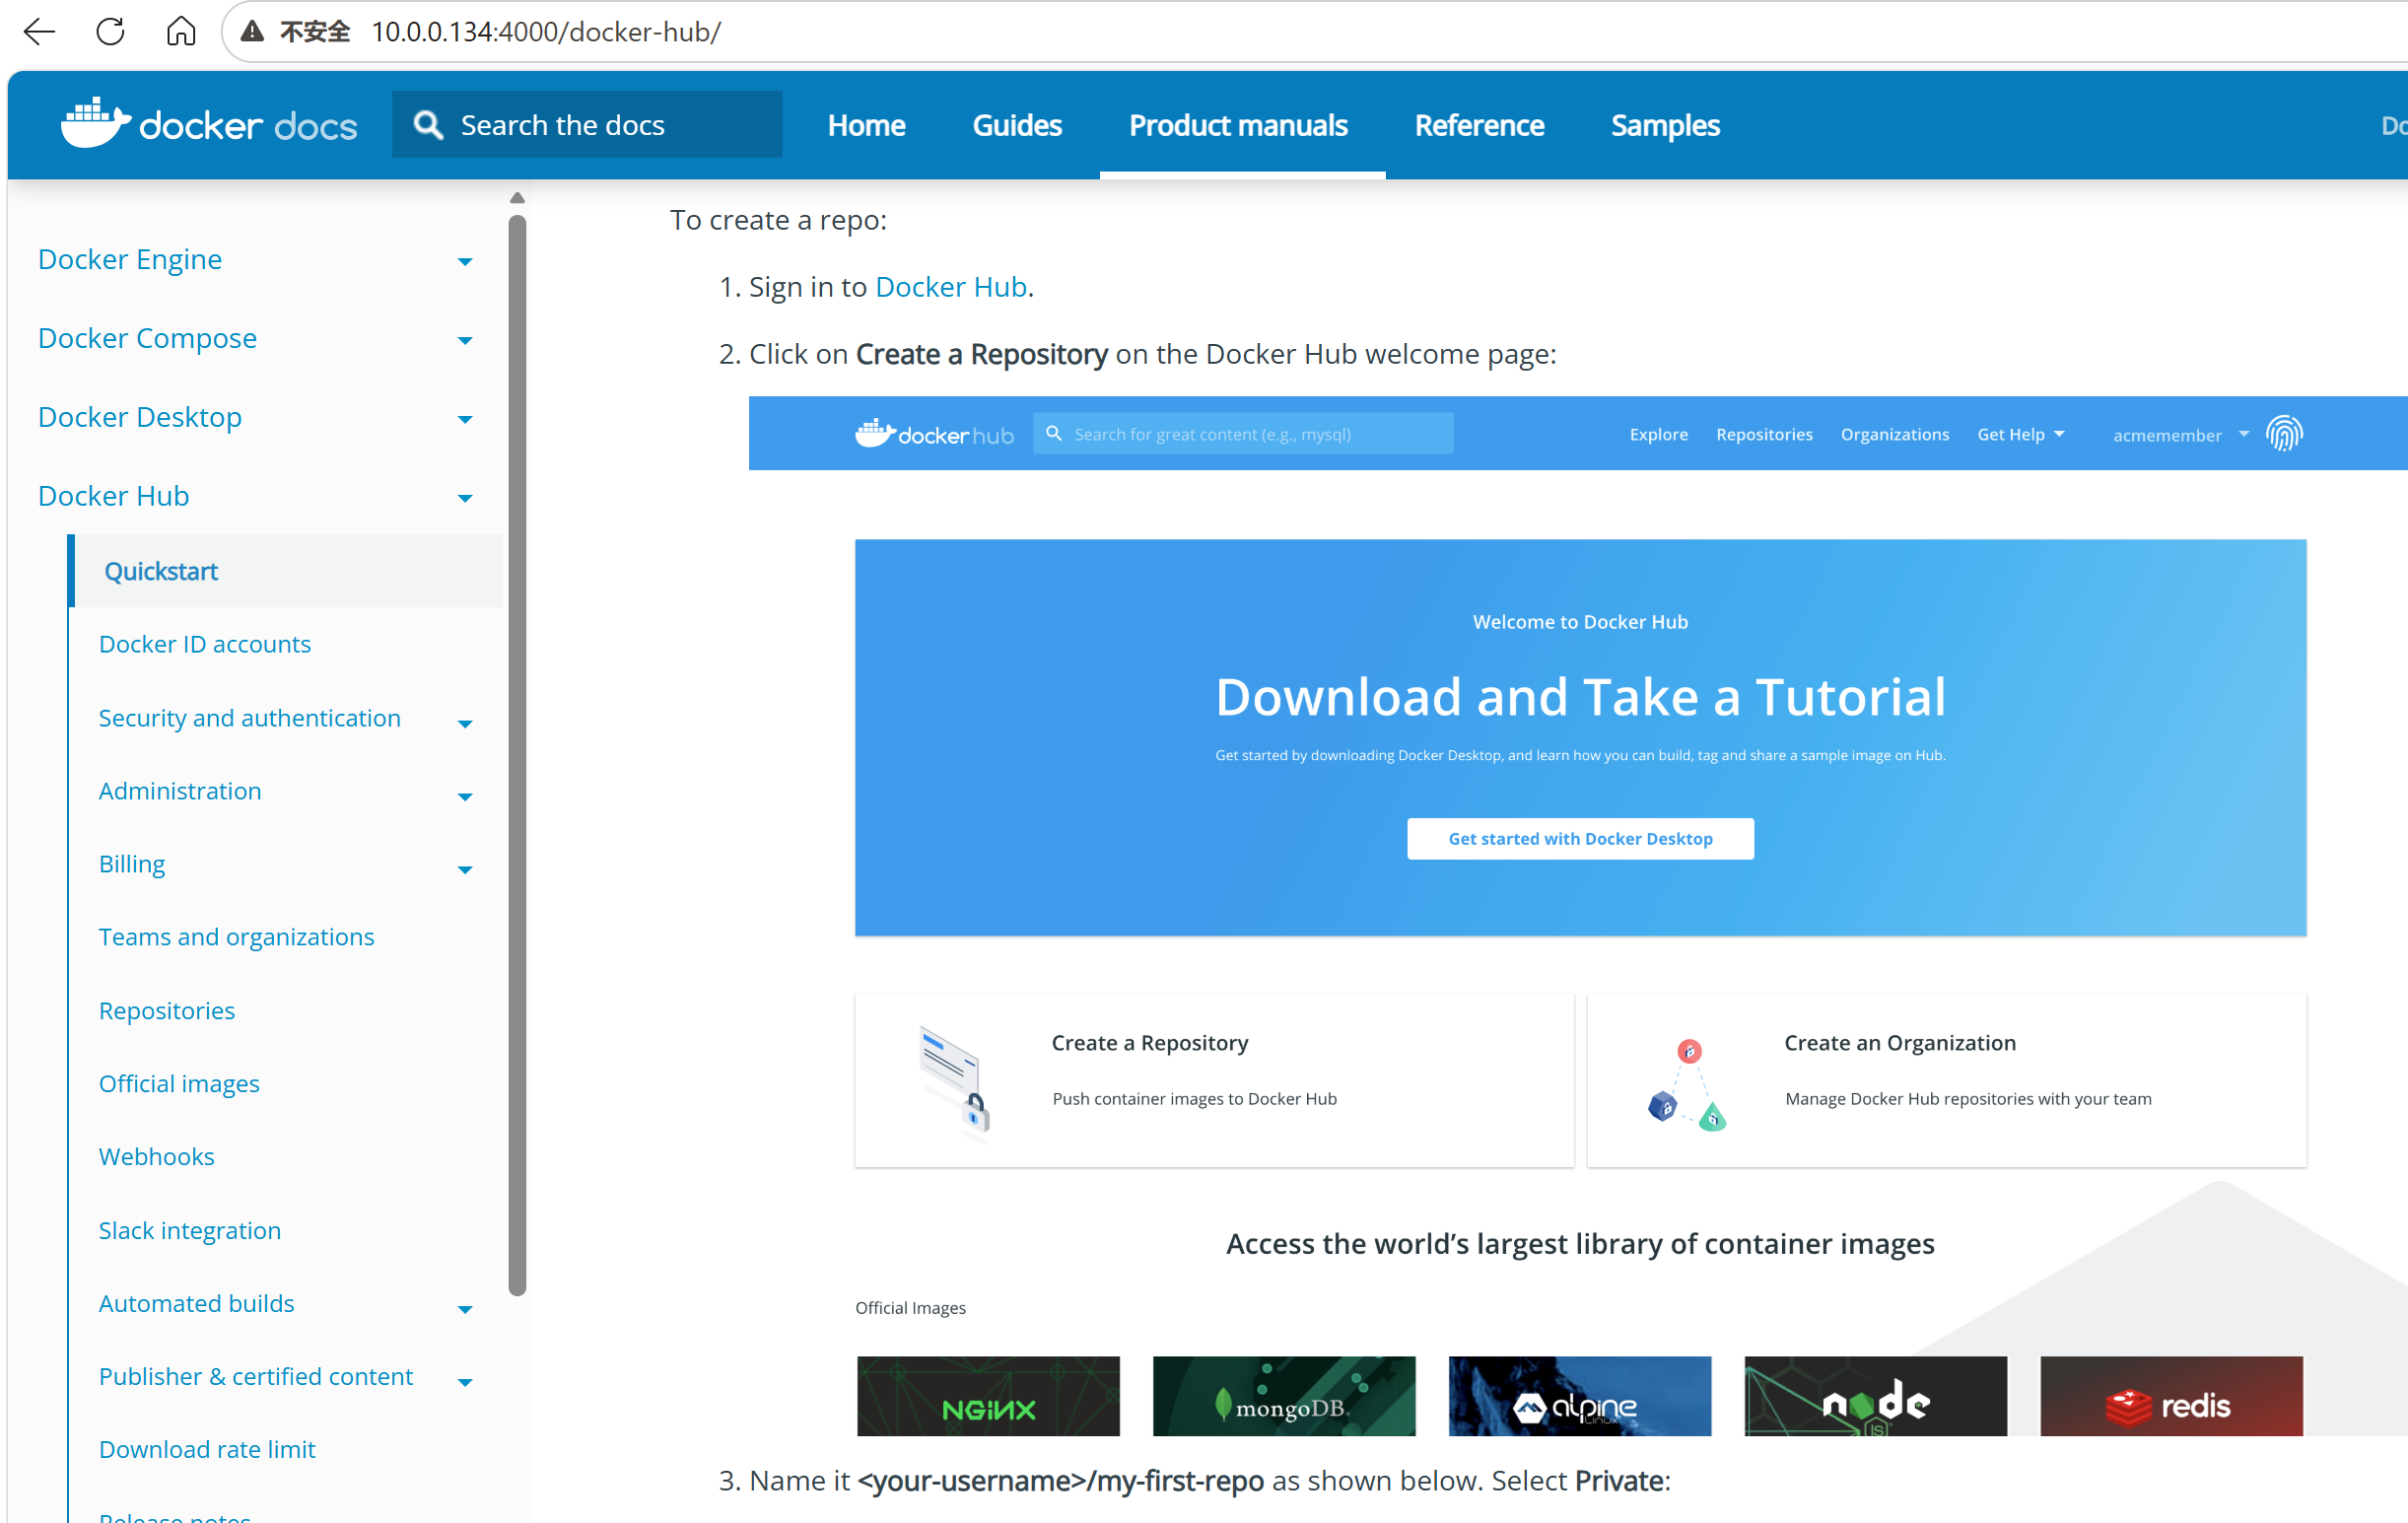Click the node image thumbnail
The image size is (2408, 1523).
click(x=1875, y=1397)
